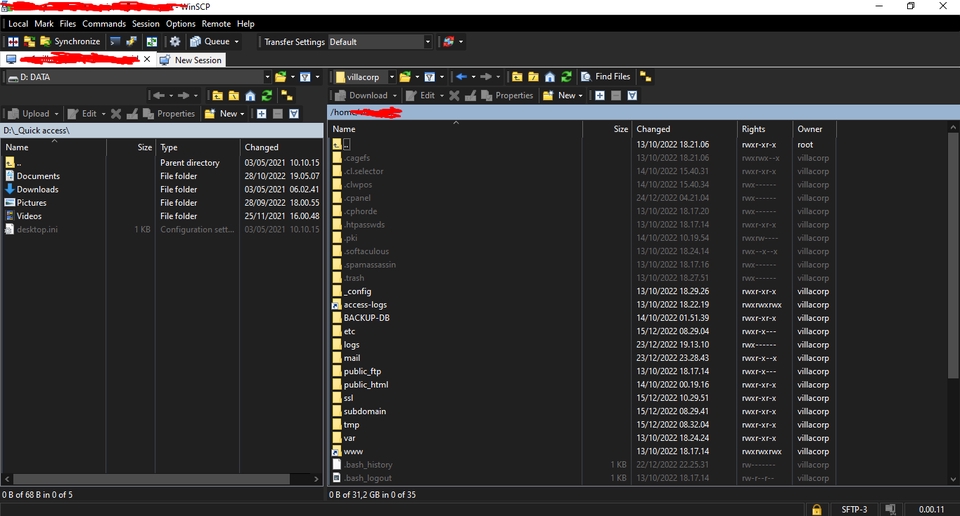Open the Mark menu

[x=44, y=24]
